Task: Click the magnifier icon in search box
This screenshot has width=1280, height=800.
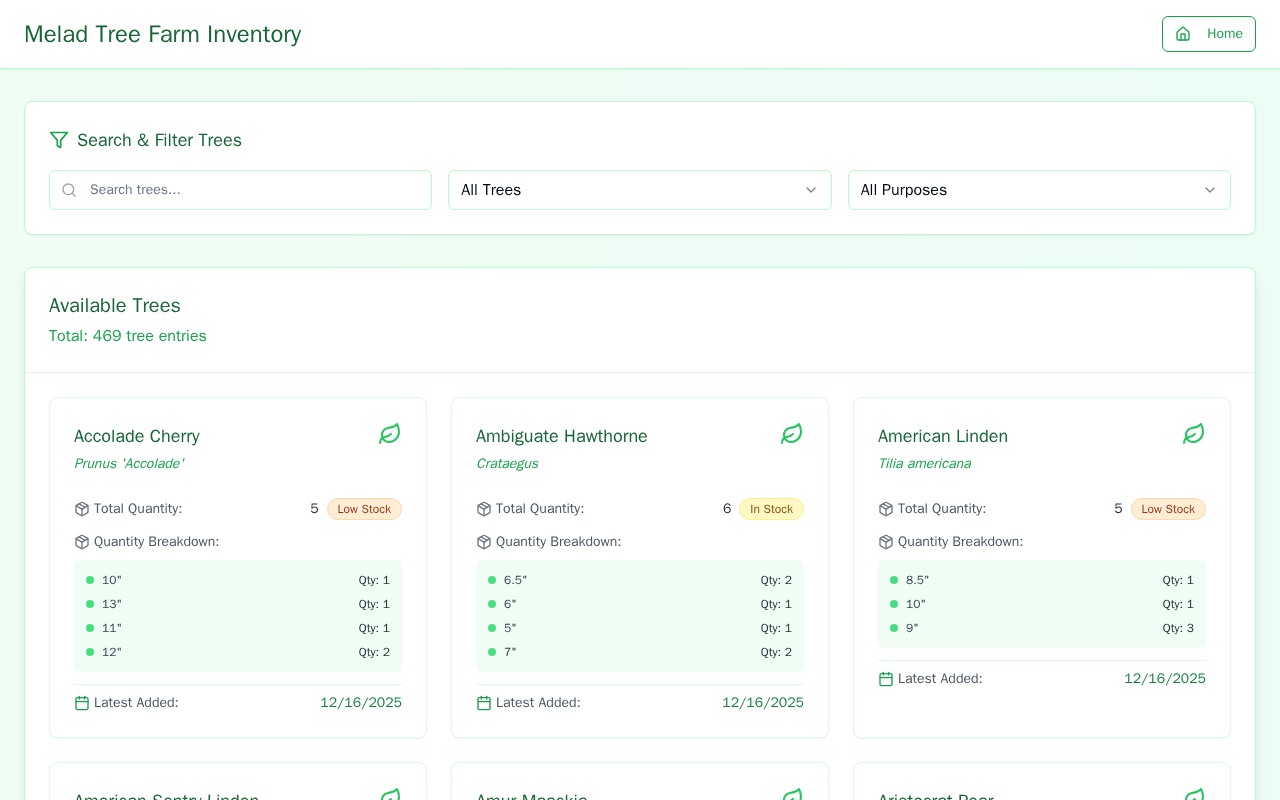Action: 69,190
